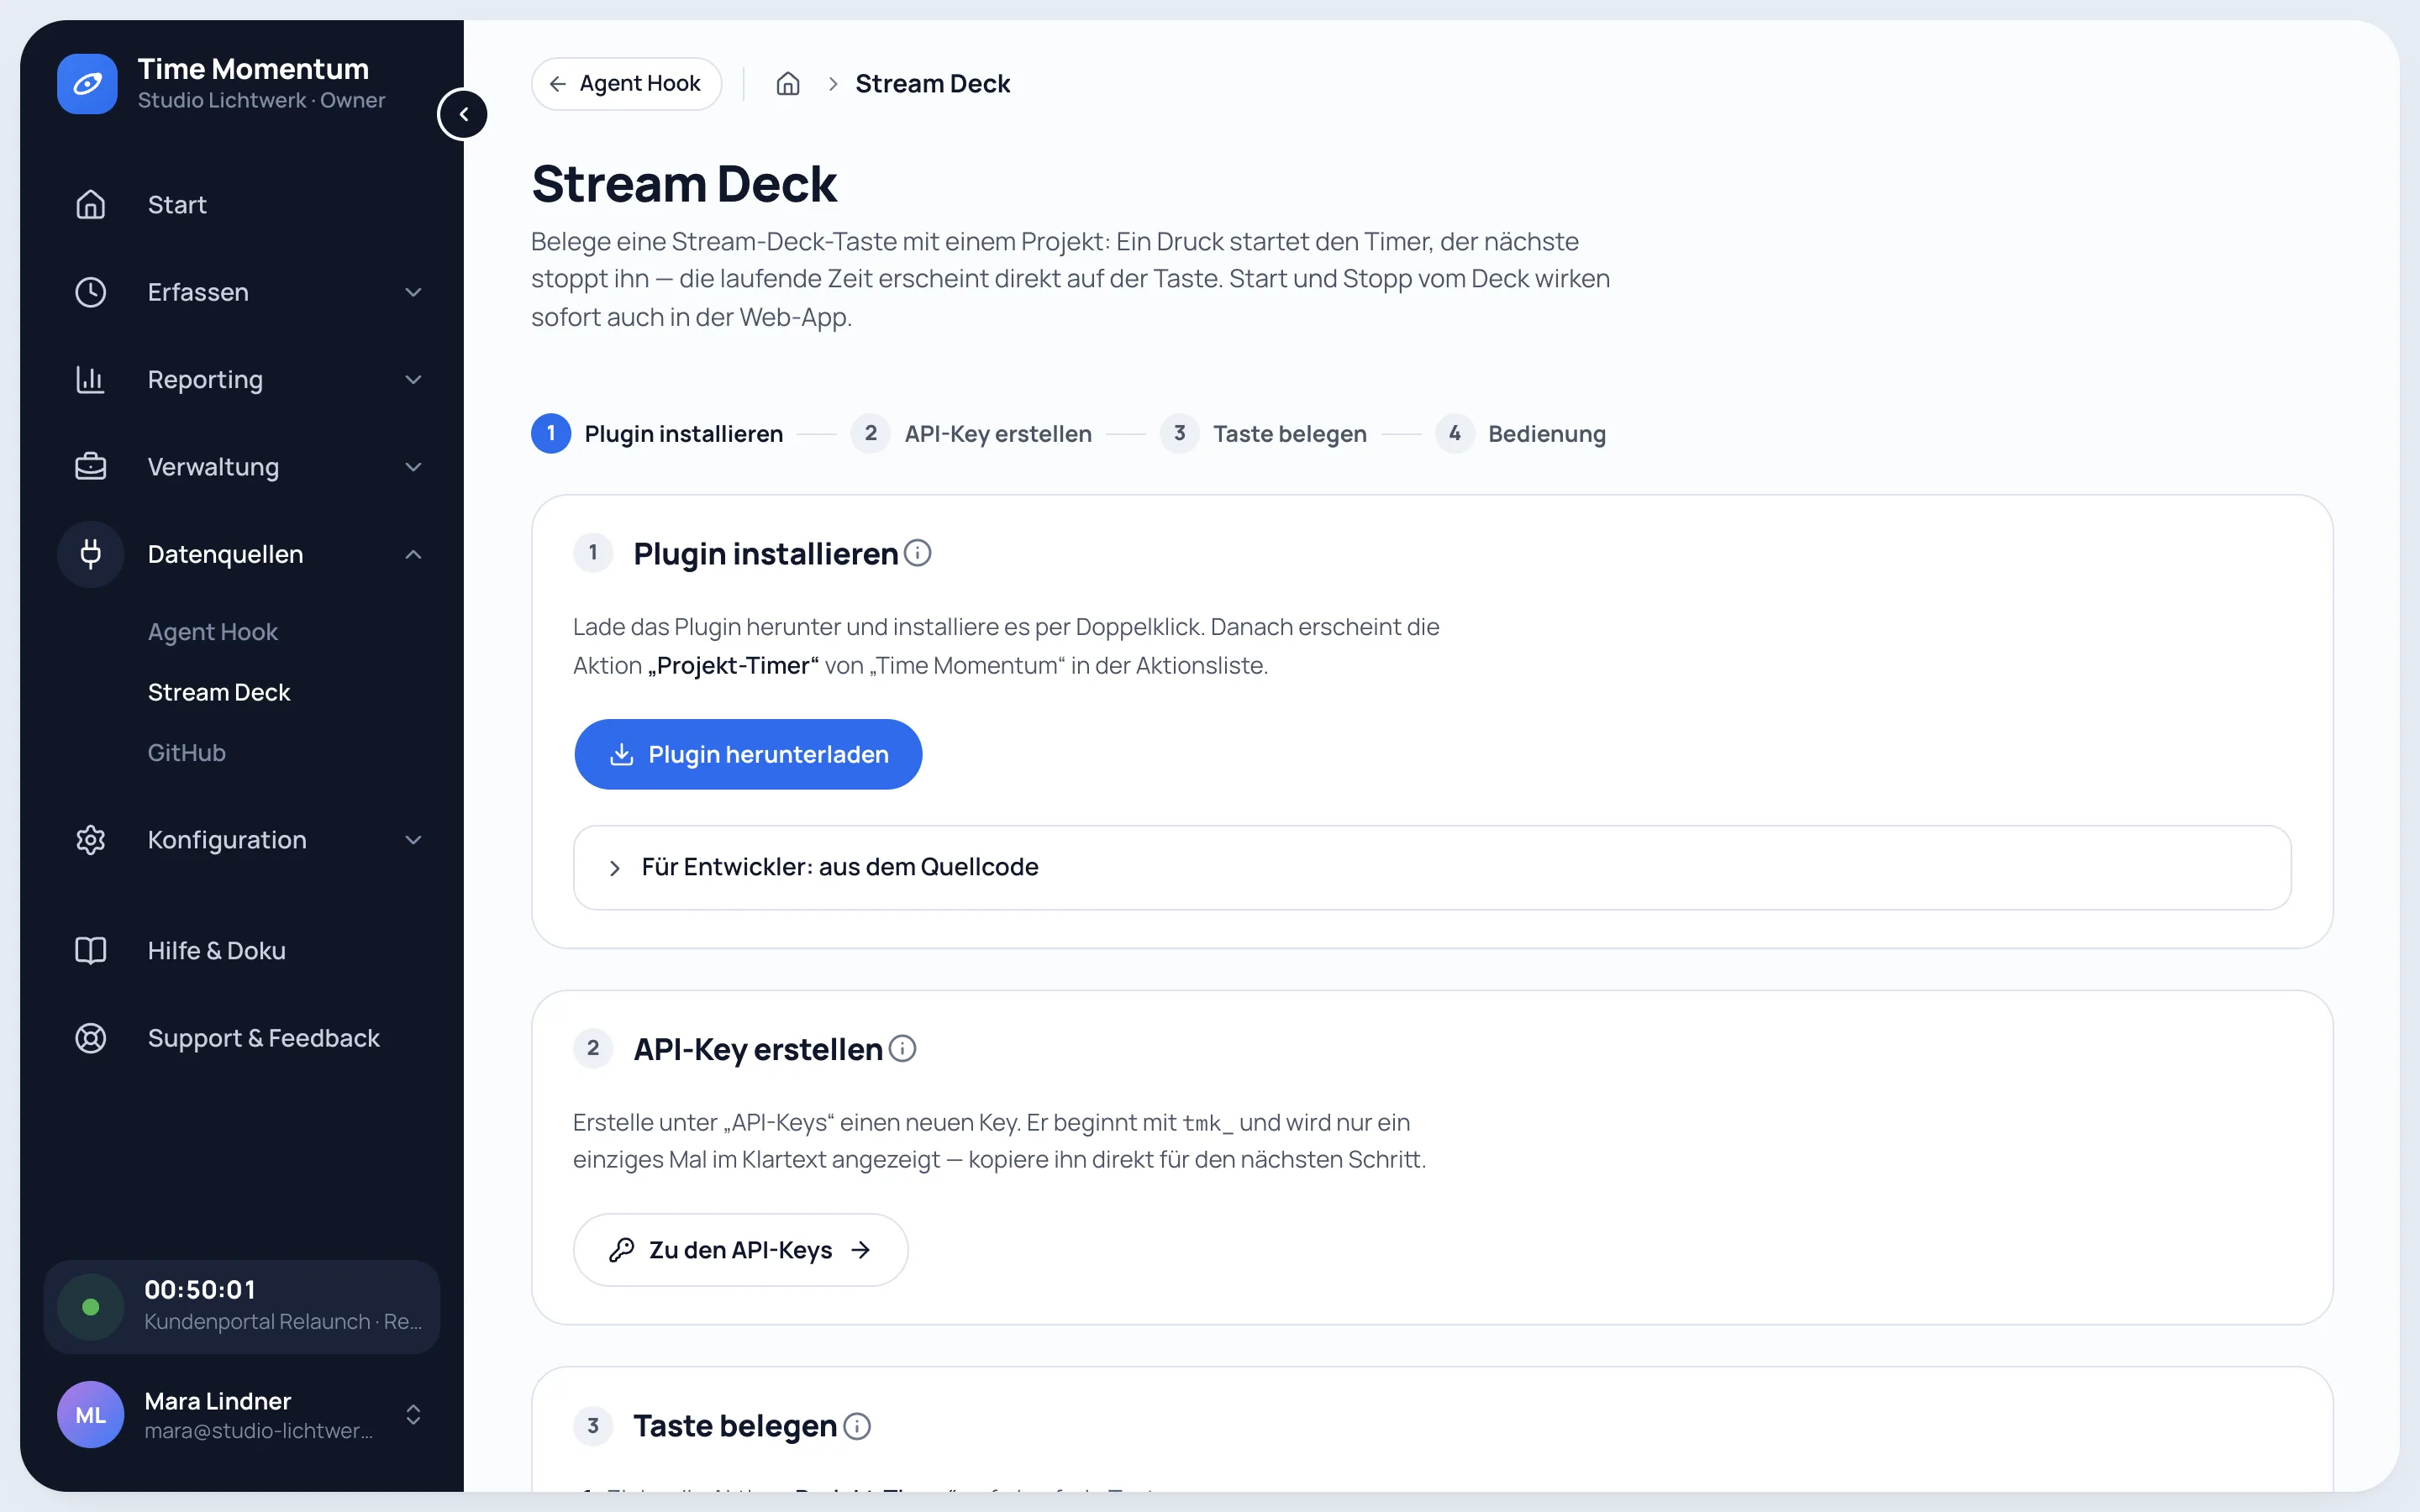Go back via the Agent Hook button
This screenshot has height=1512, width=2420.
pyautogui.click(x=627, y=84)
